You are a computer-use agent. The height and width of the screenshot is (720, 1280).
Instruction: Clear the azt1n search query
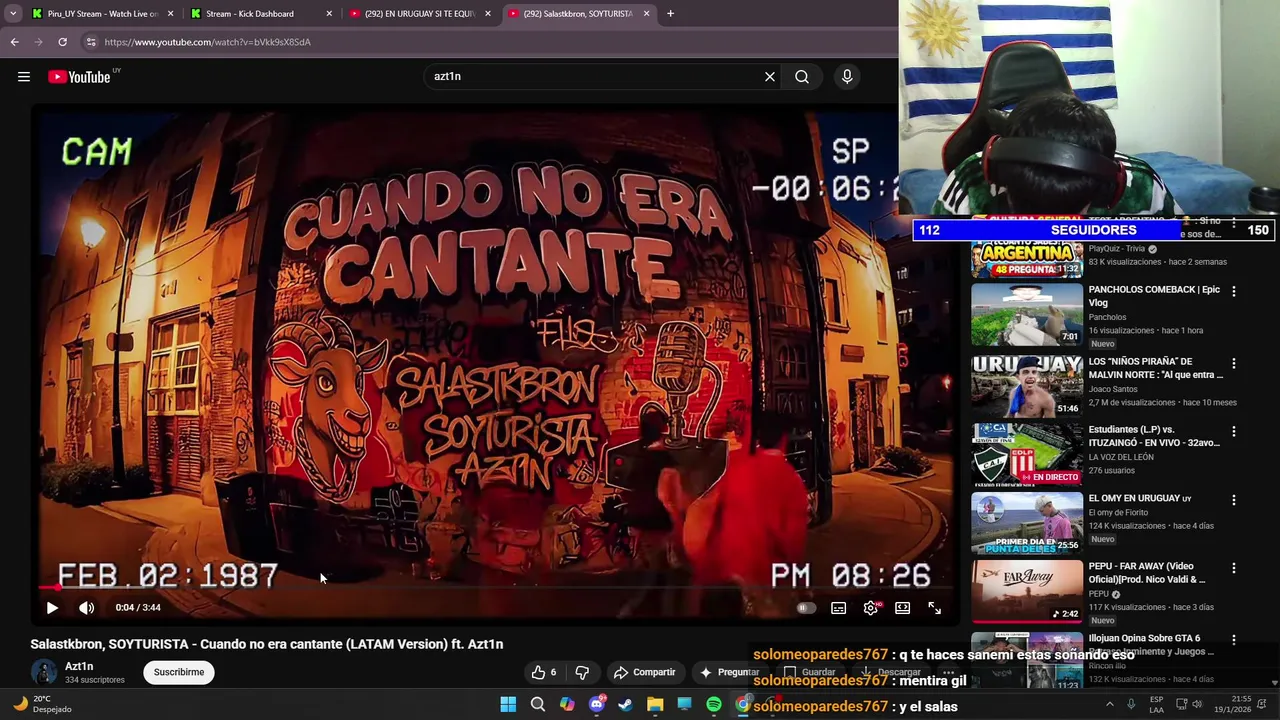[x=770, y=76]
